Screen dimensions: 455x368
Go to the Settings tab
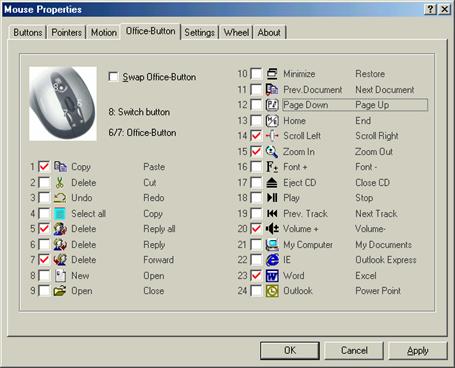pos(199,33)
